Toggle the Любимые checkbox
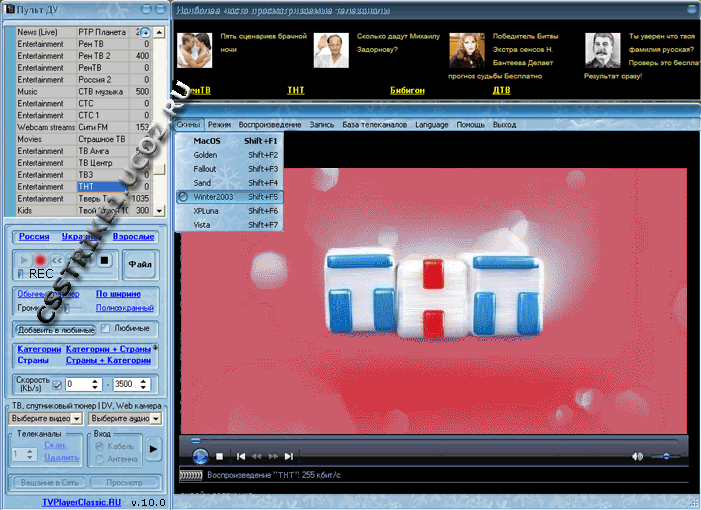The width and height of the screenshot is (701, 510). pos(105,329)
